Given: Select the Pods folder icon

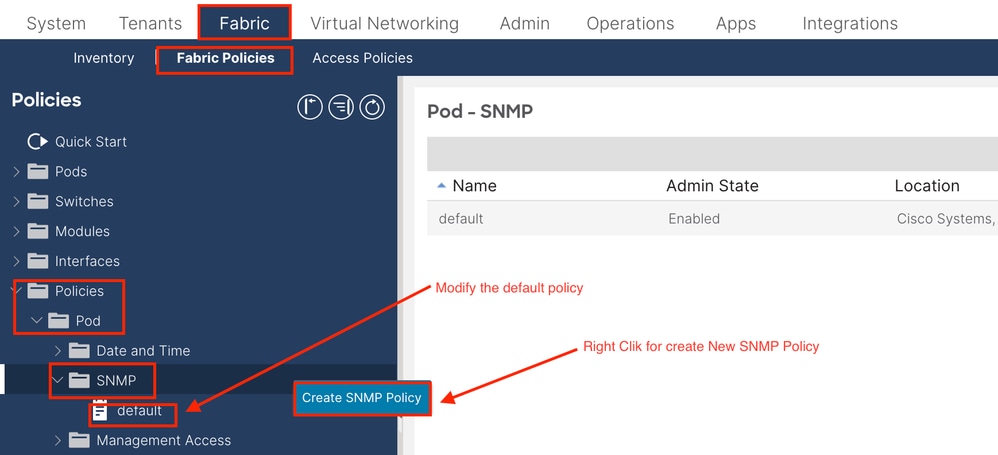Looking at the screenshot, I should pos(38,171).
